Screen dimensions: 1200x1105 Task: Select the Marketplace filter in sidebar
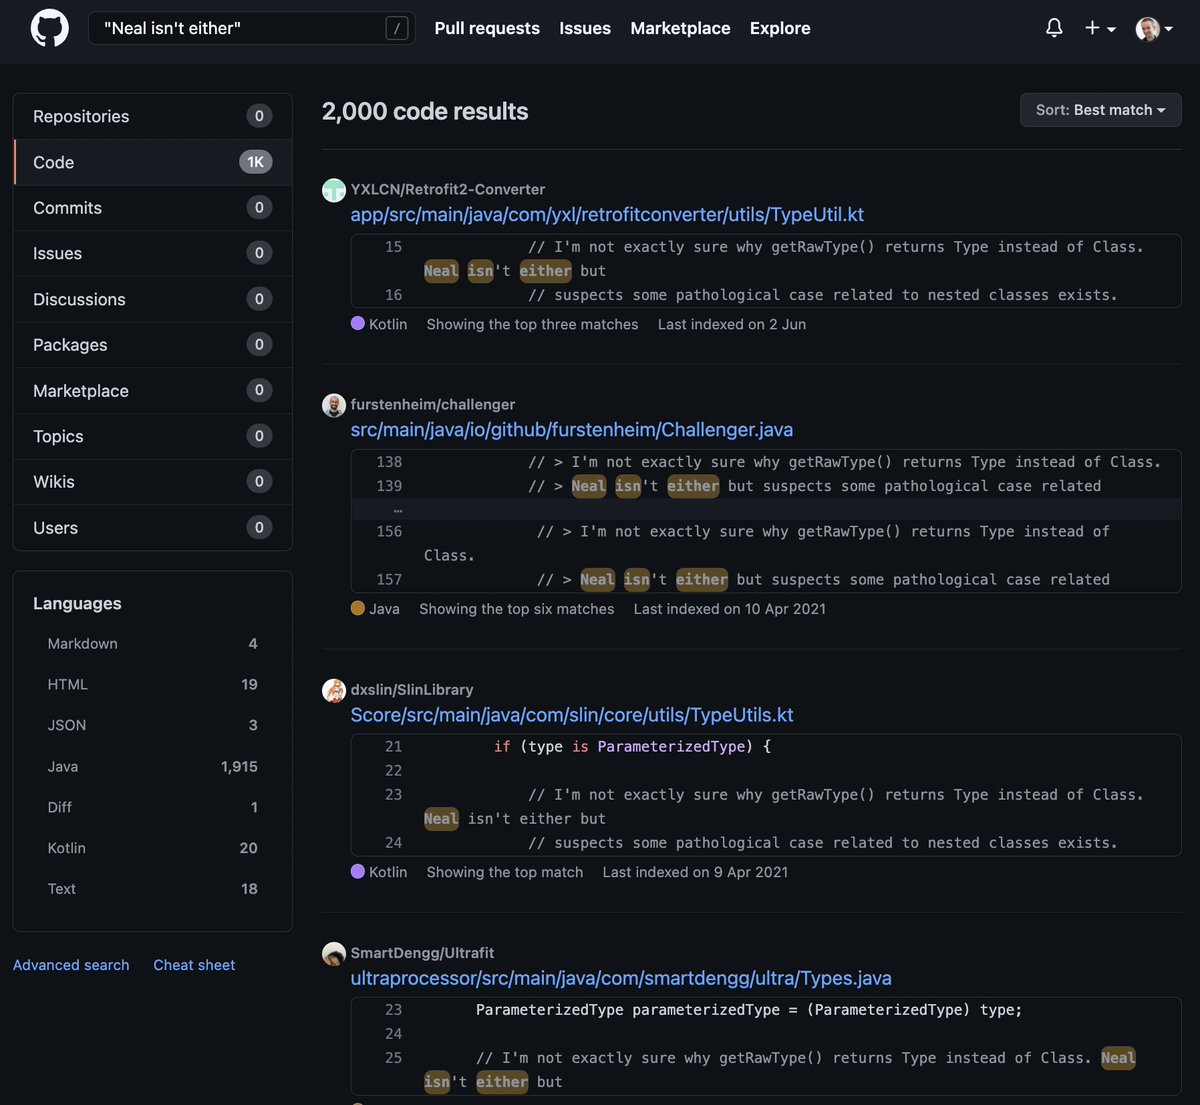pos(152,391)
